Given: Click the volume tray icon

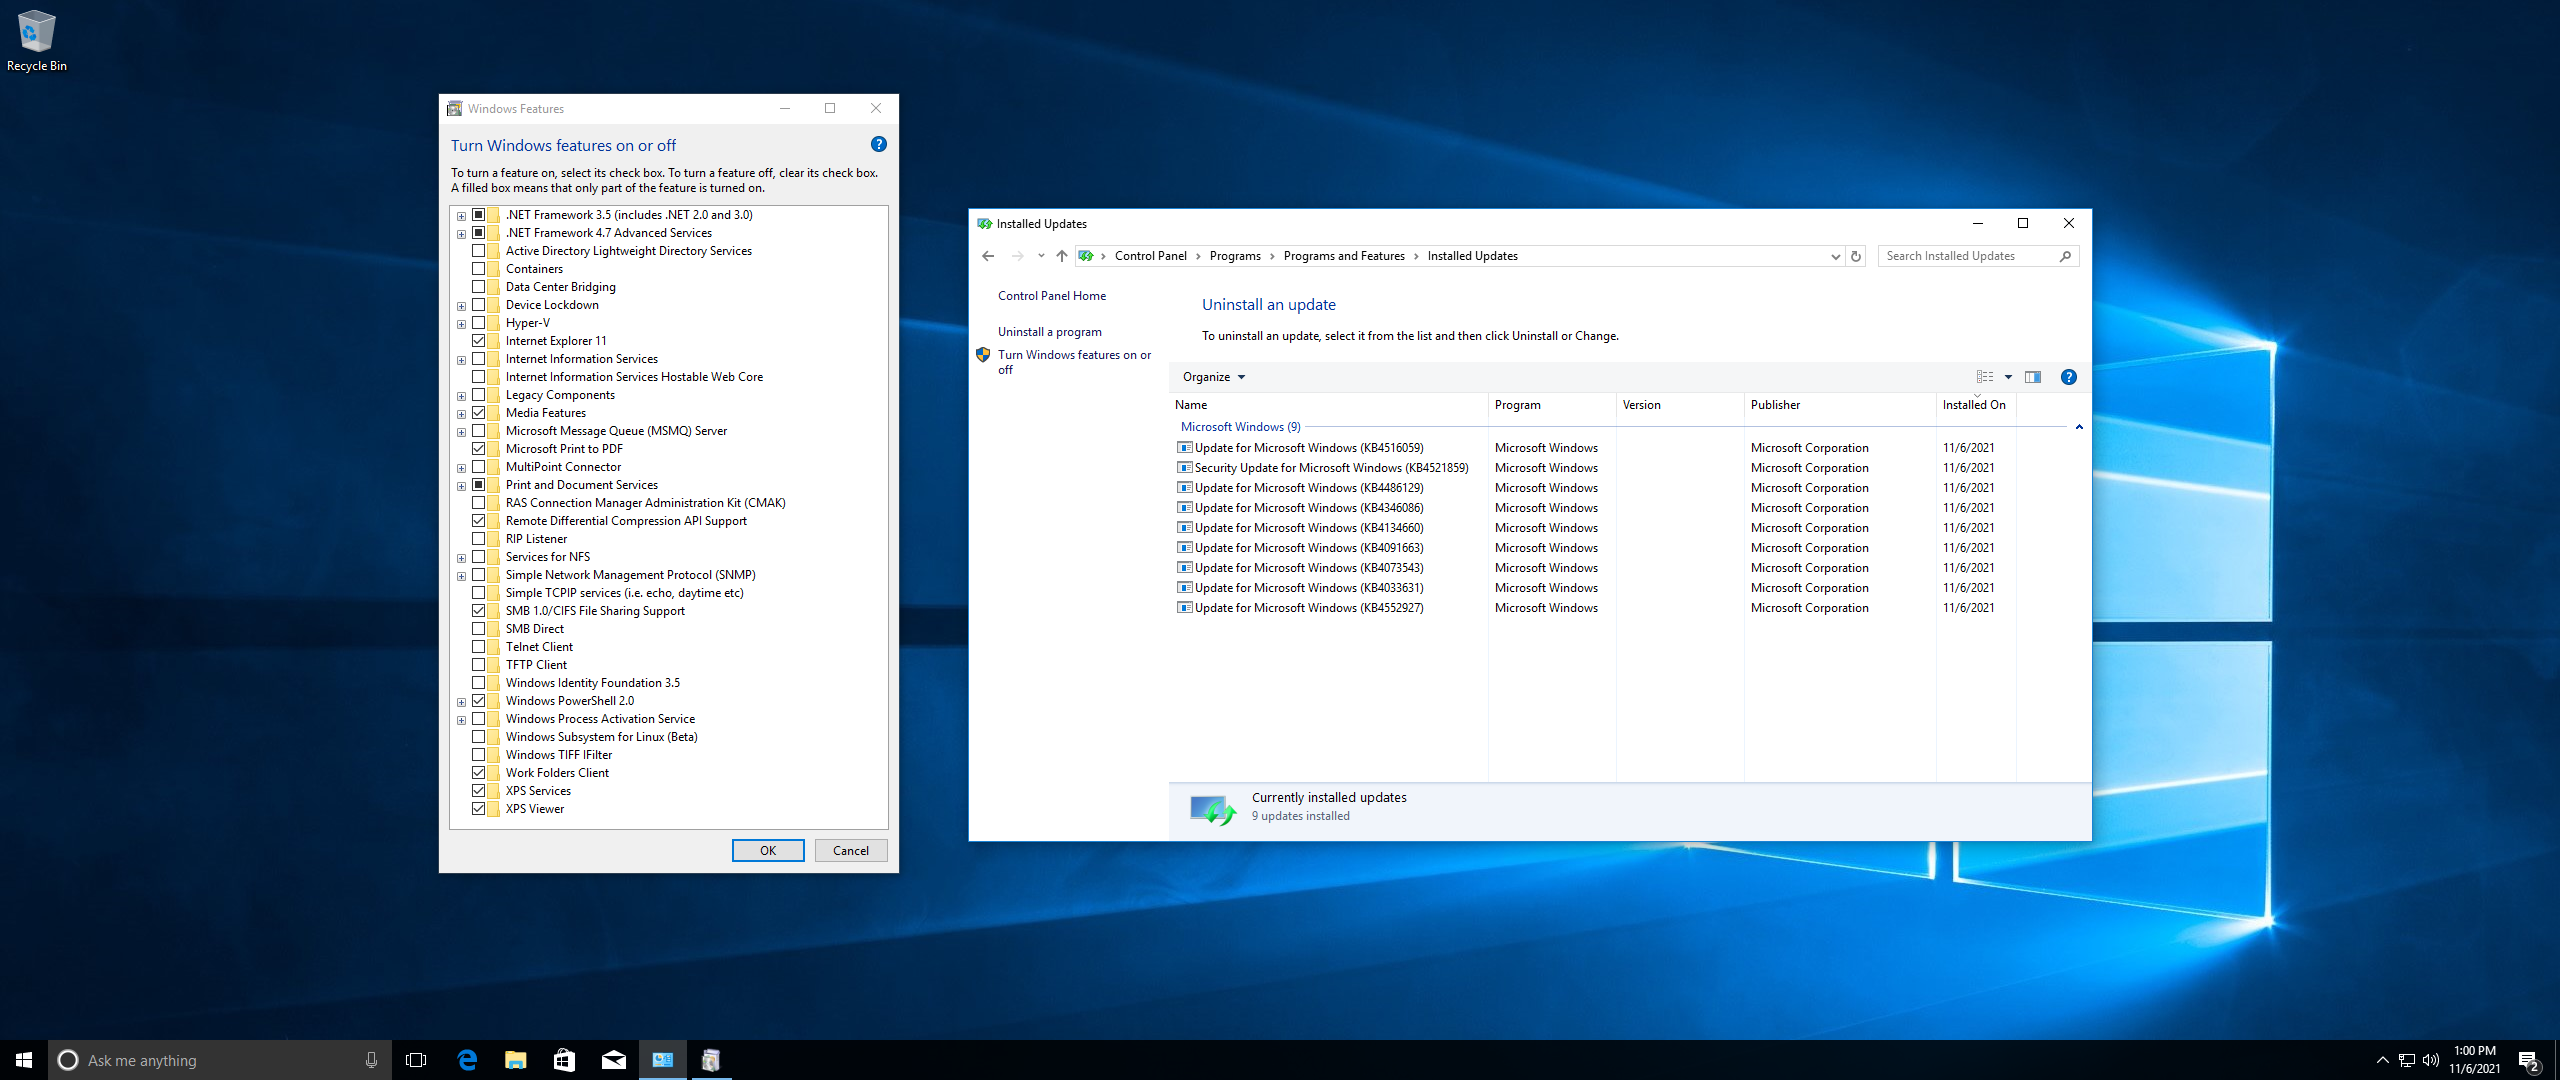Looking at the screenshot, I should coord(2431,1060).
